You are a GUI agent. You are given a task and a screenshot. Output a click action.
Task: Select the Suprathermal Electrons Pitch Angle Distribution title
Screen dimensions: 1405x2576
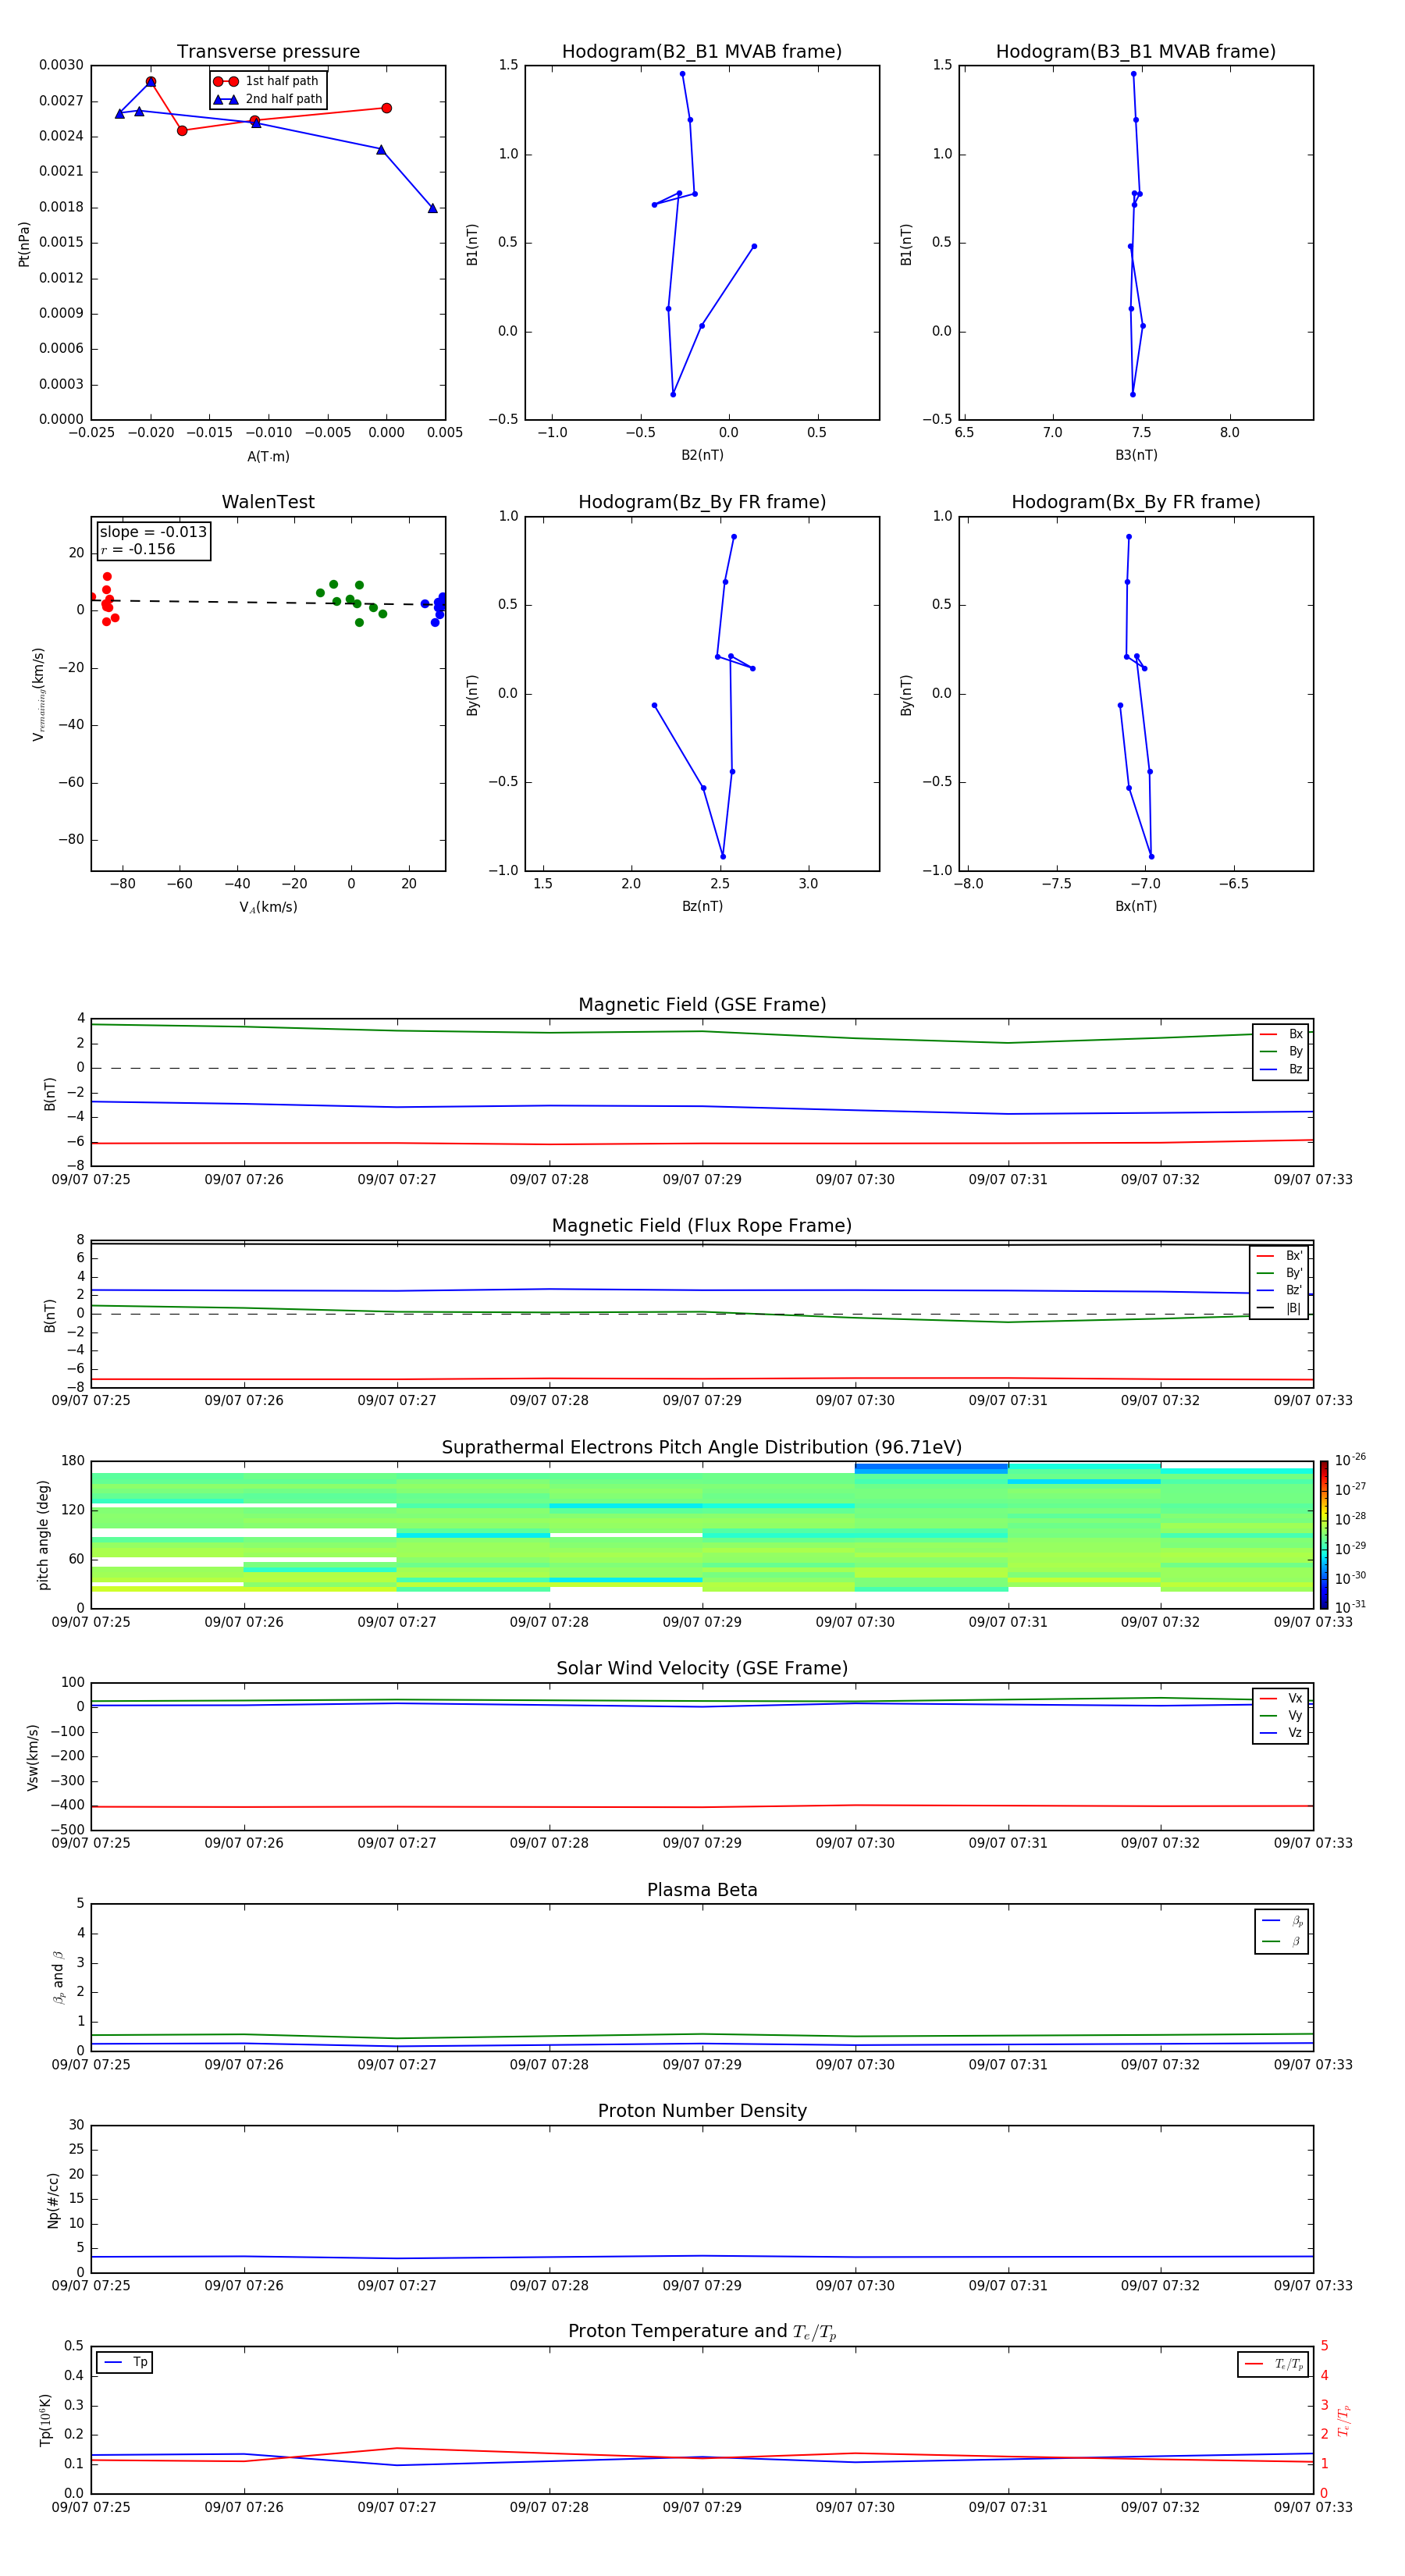(x=702, y=1447)
